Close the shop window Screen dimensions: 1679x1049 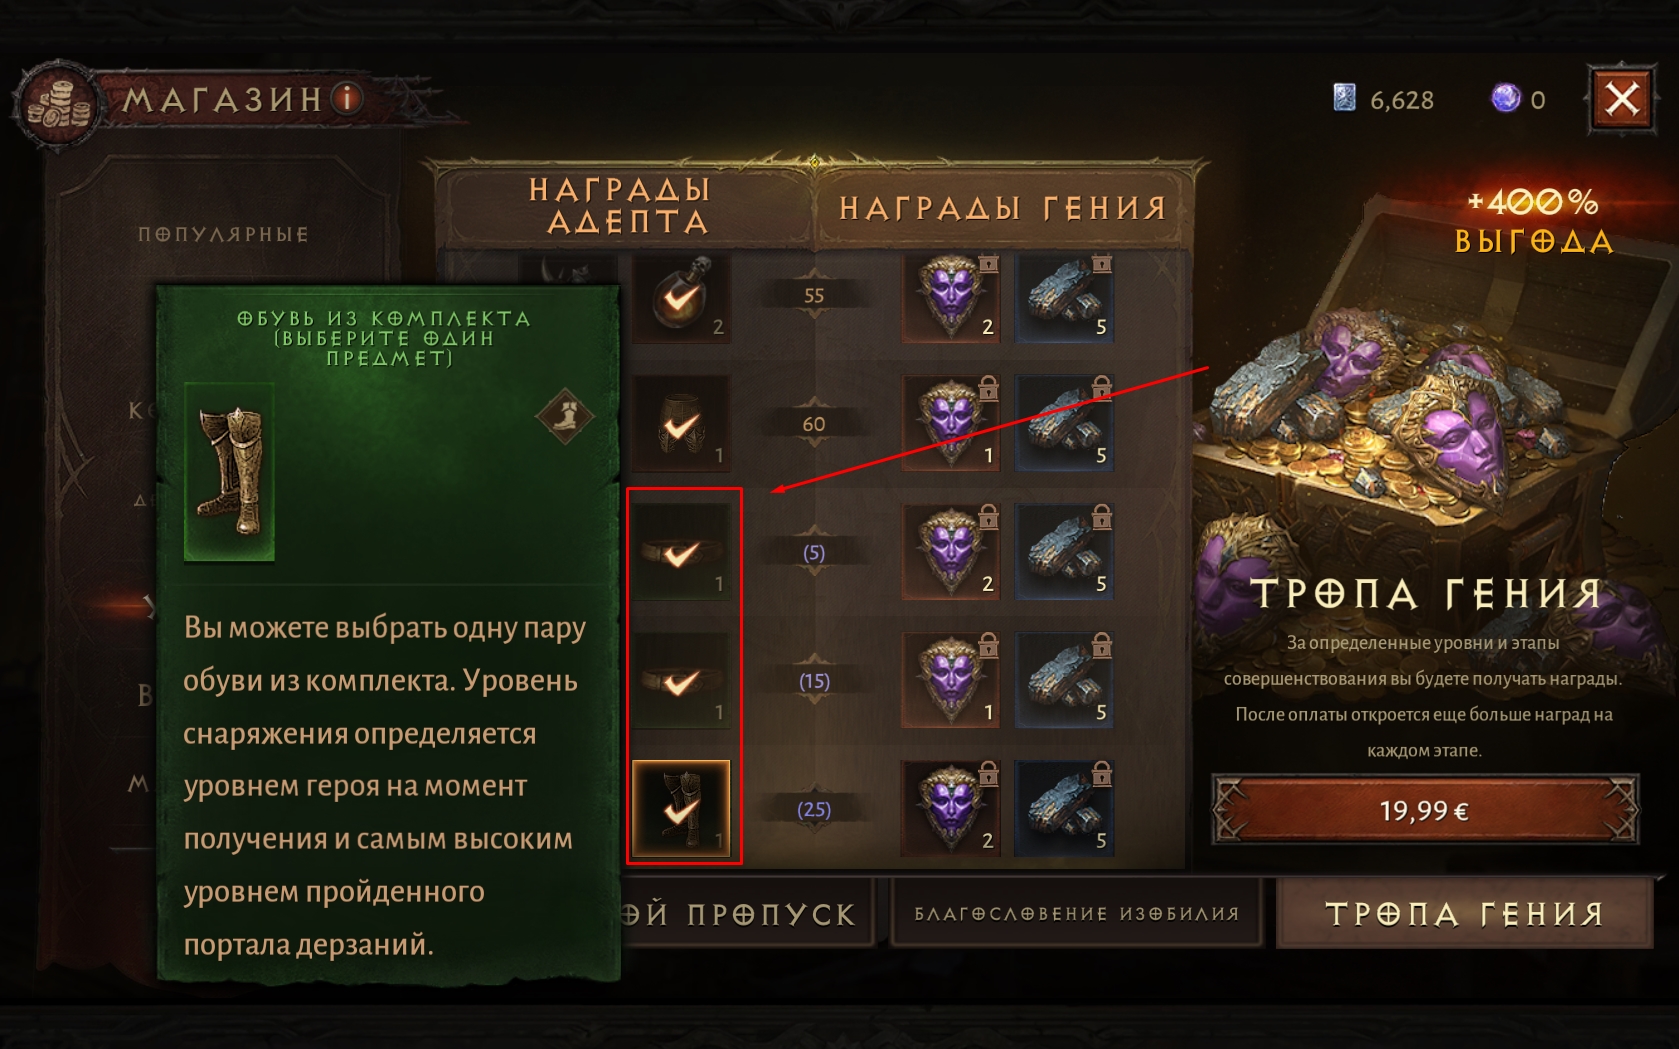coord(1621,99)
